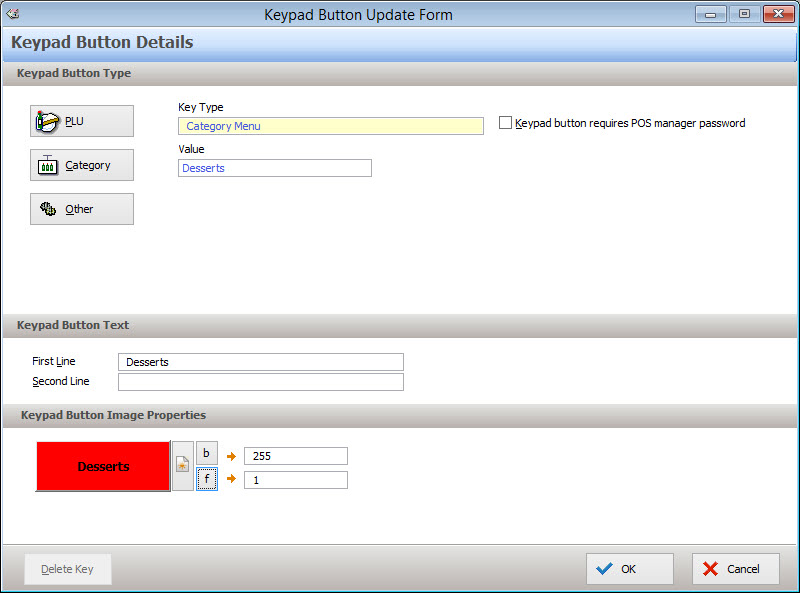Select the Category key type icon
Screen dimensions: 800x593
[x=81, y=164]
